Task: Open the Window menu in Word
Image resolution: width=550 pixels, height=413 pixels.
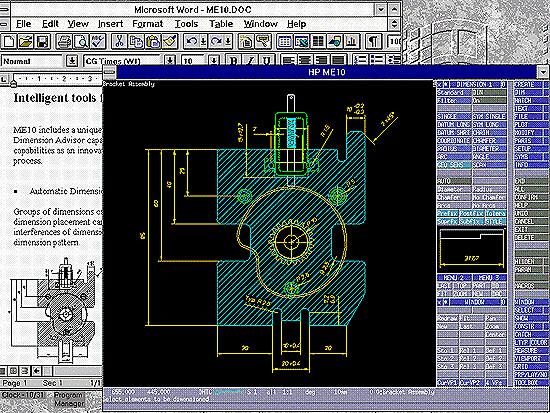Action: coord(261,24)
